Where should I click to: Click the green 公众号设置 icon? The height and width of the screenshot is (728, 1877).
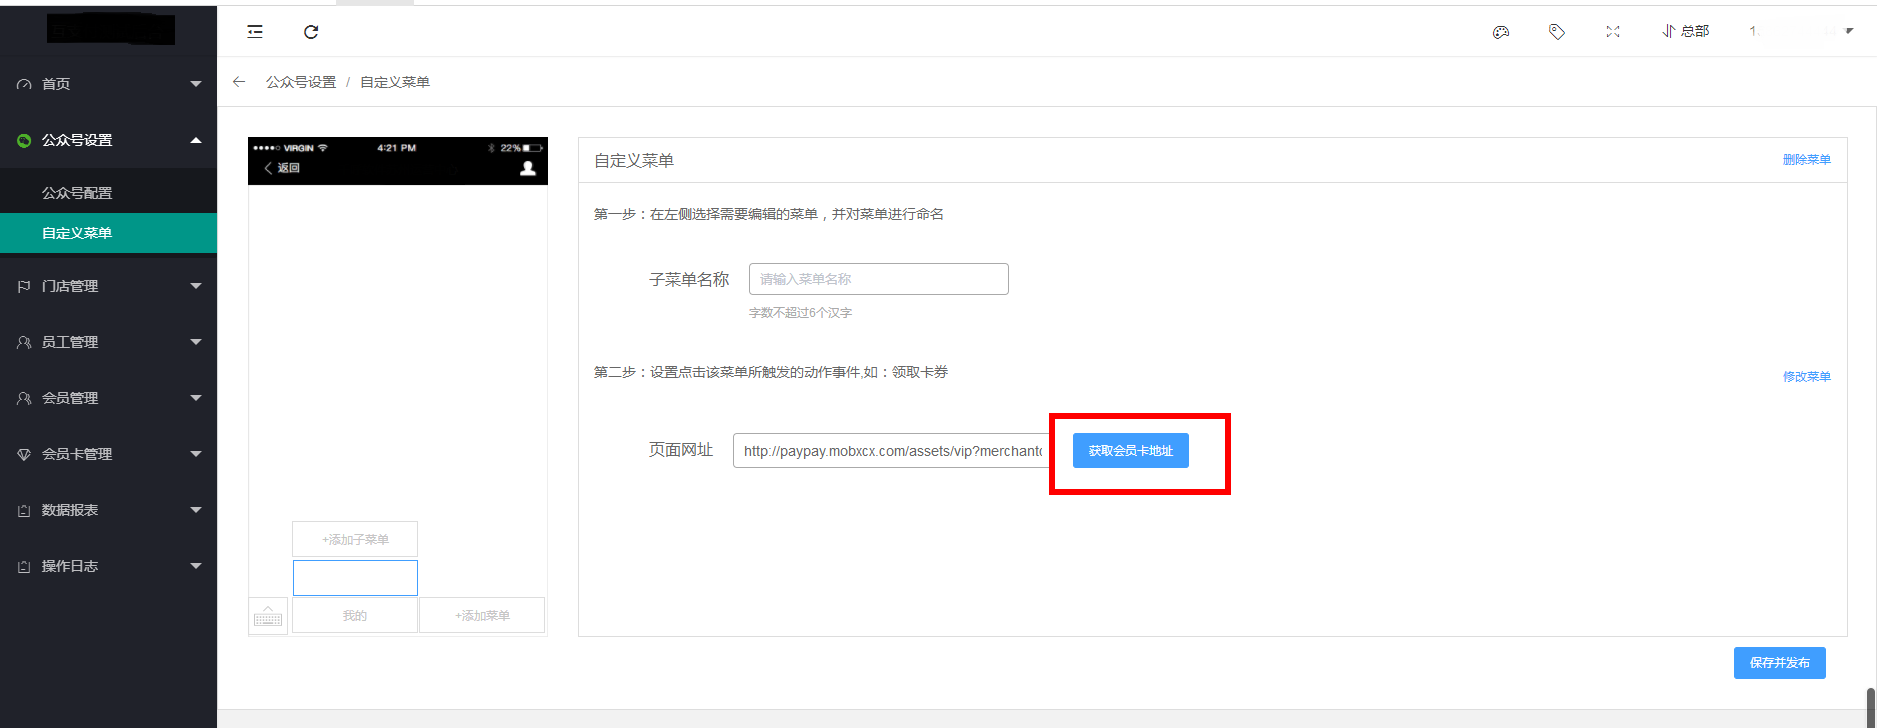(x=24, y=141)
